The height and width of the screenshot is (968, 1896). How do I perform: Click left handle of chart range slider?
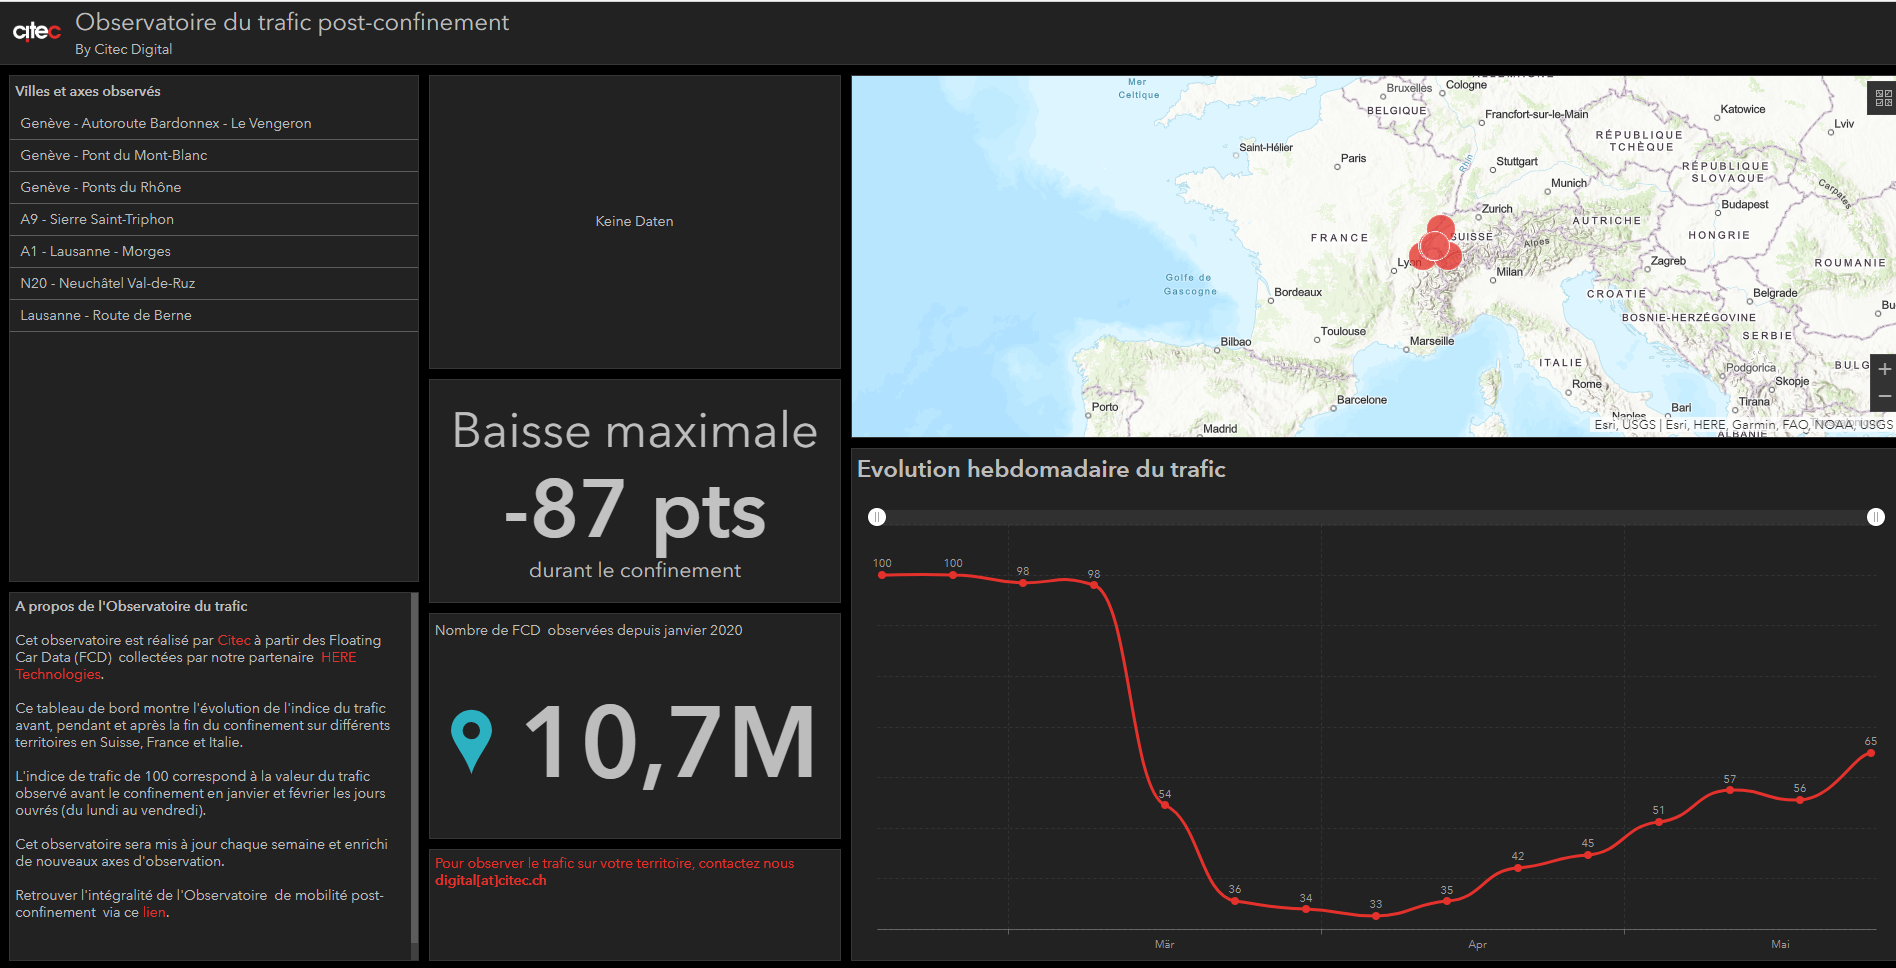[x=877, y=517]
